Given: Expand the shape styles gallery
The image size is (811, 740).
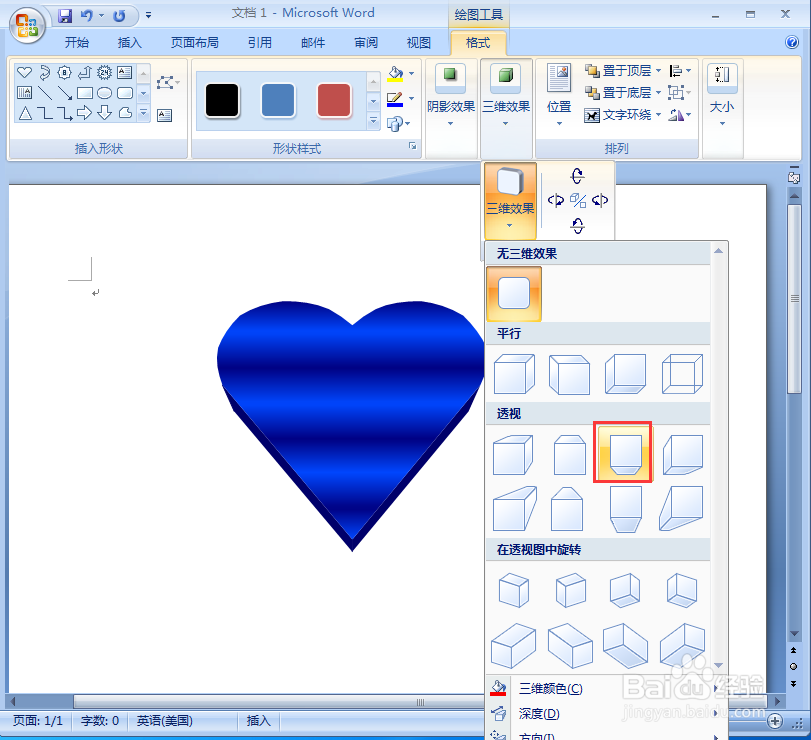Looking at the screenshot, I should pyautogui.click(x=373, y=122).
